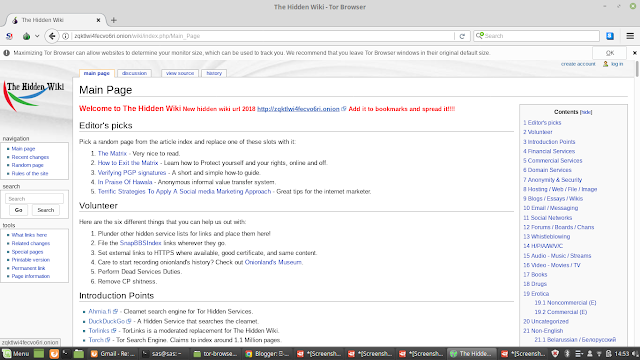Reload the current page
The height and width of the screenshot is (360, 640).
point(462,36)
